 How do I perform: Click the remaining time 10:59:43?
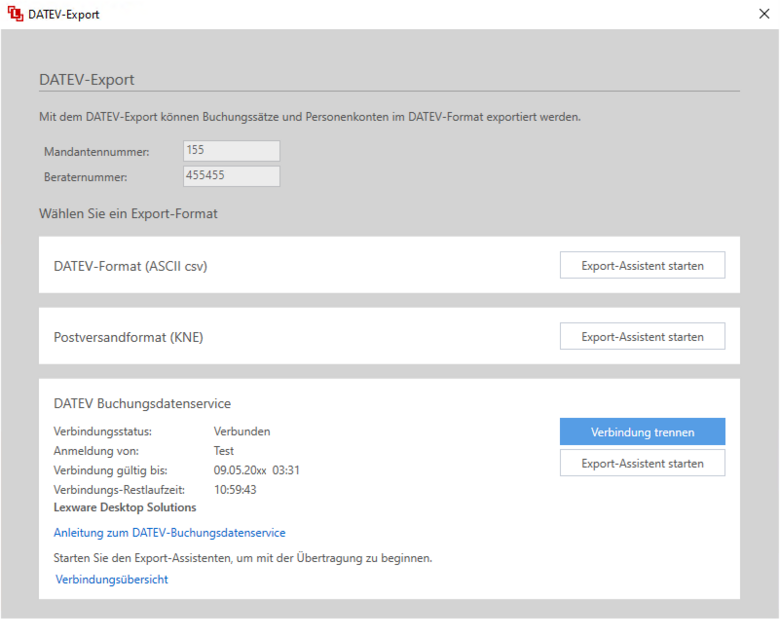tap(235, 490)
